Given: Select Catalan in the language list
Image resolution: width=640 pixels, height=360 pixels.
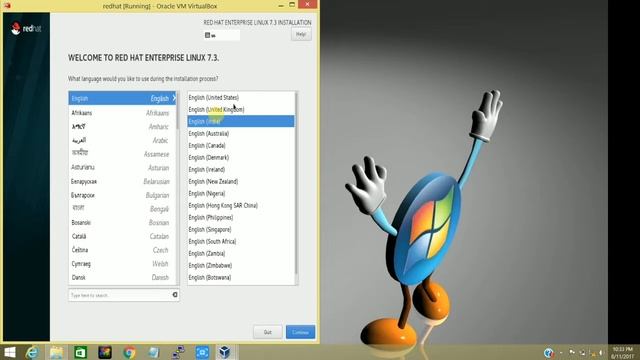Looking at the screenshot, I should (x=122, y=236).
